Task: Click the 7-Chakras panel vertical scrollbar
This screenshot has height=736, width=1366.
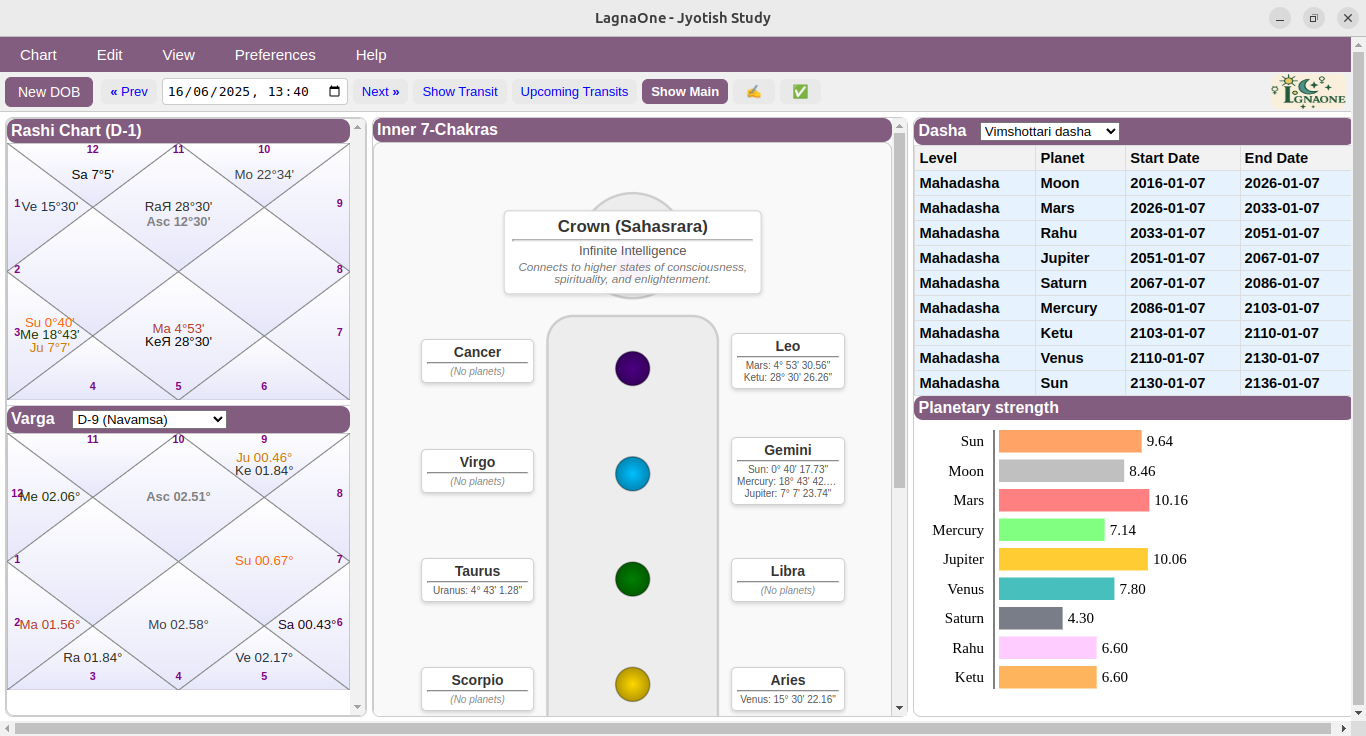Action: 899,312
